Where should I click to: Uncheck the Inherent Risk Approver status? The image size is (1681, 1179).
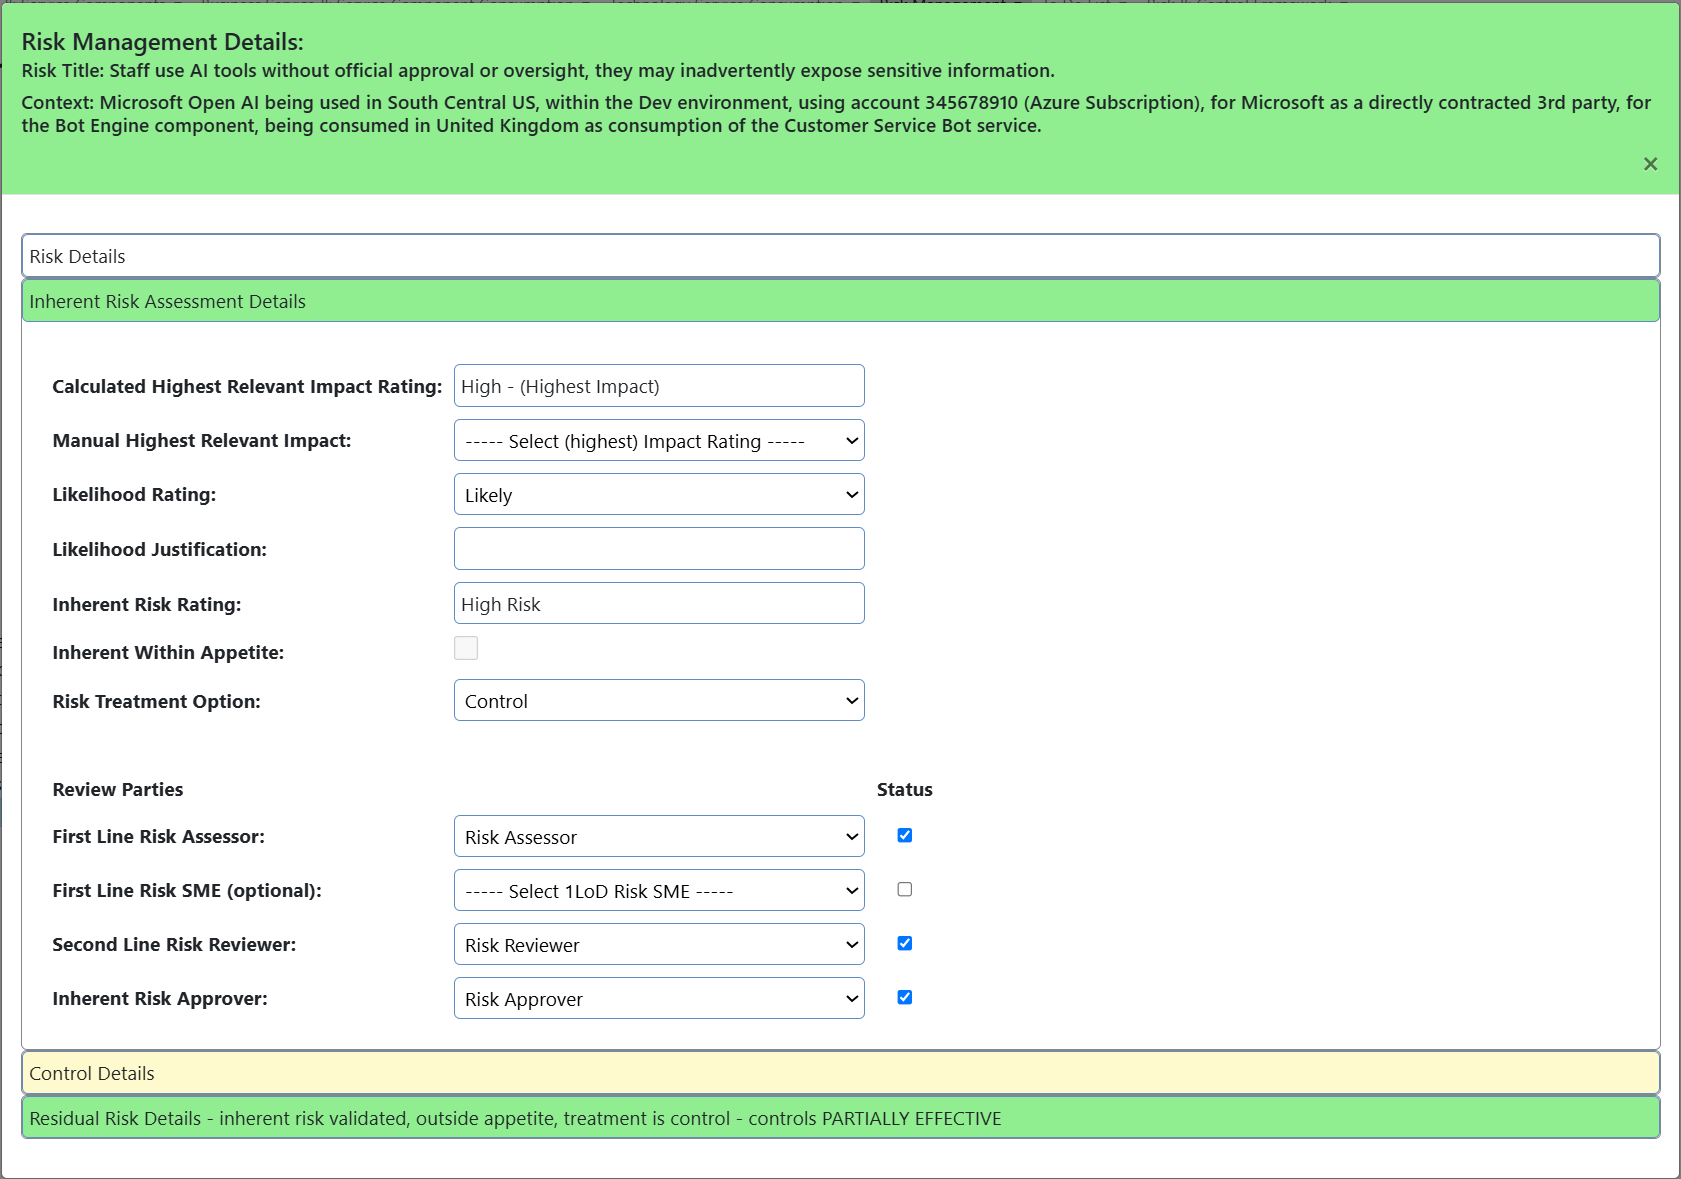click(904, 997)
